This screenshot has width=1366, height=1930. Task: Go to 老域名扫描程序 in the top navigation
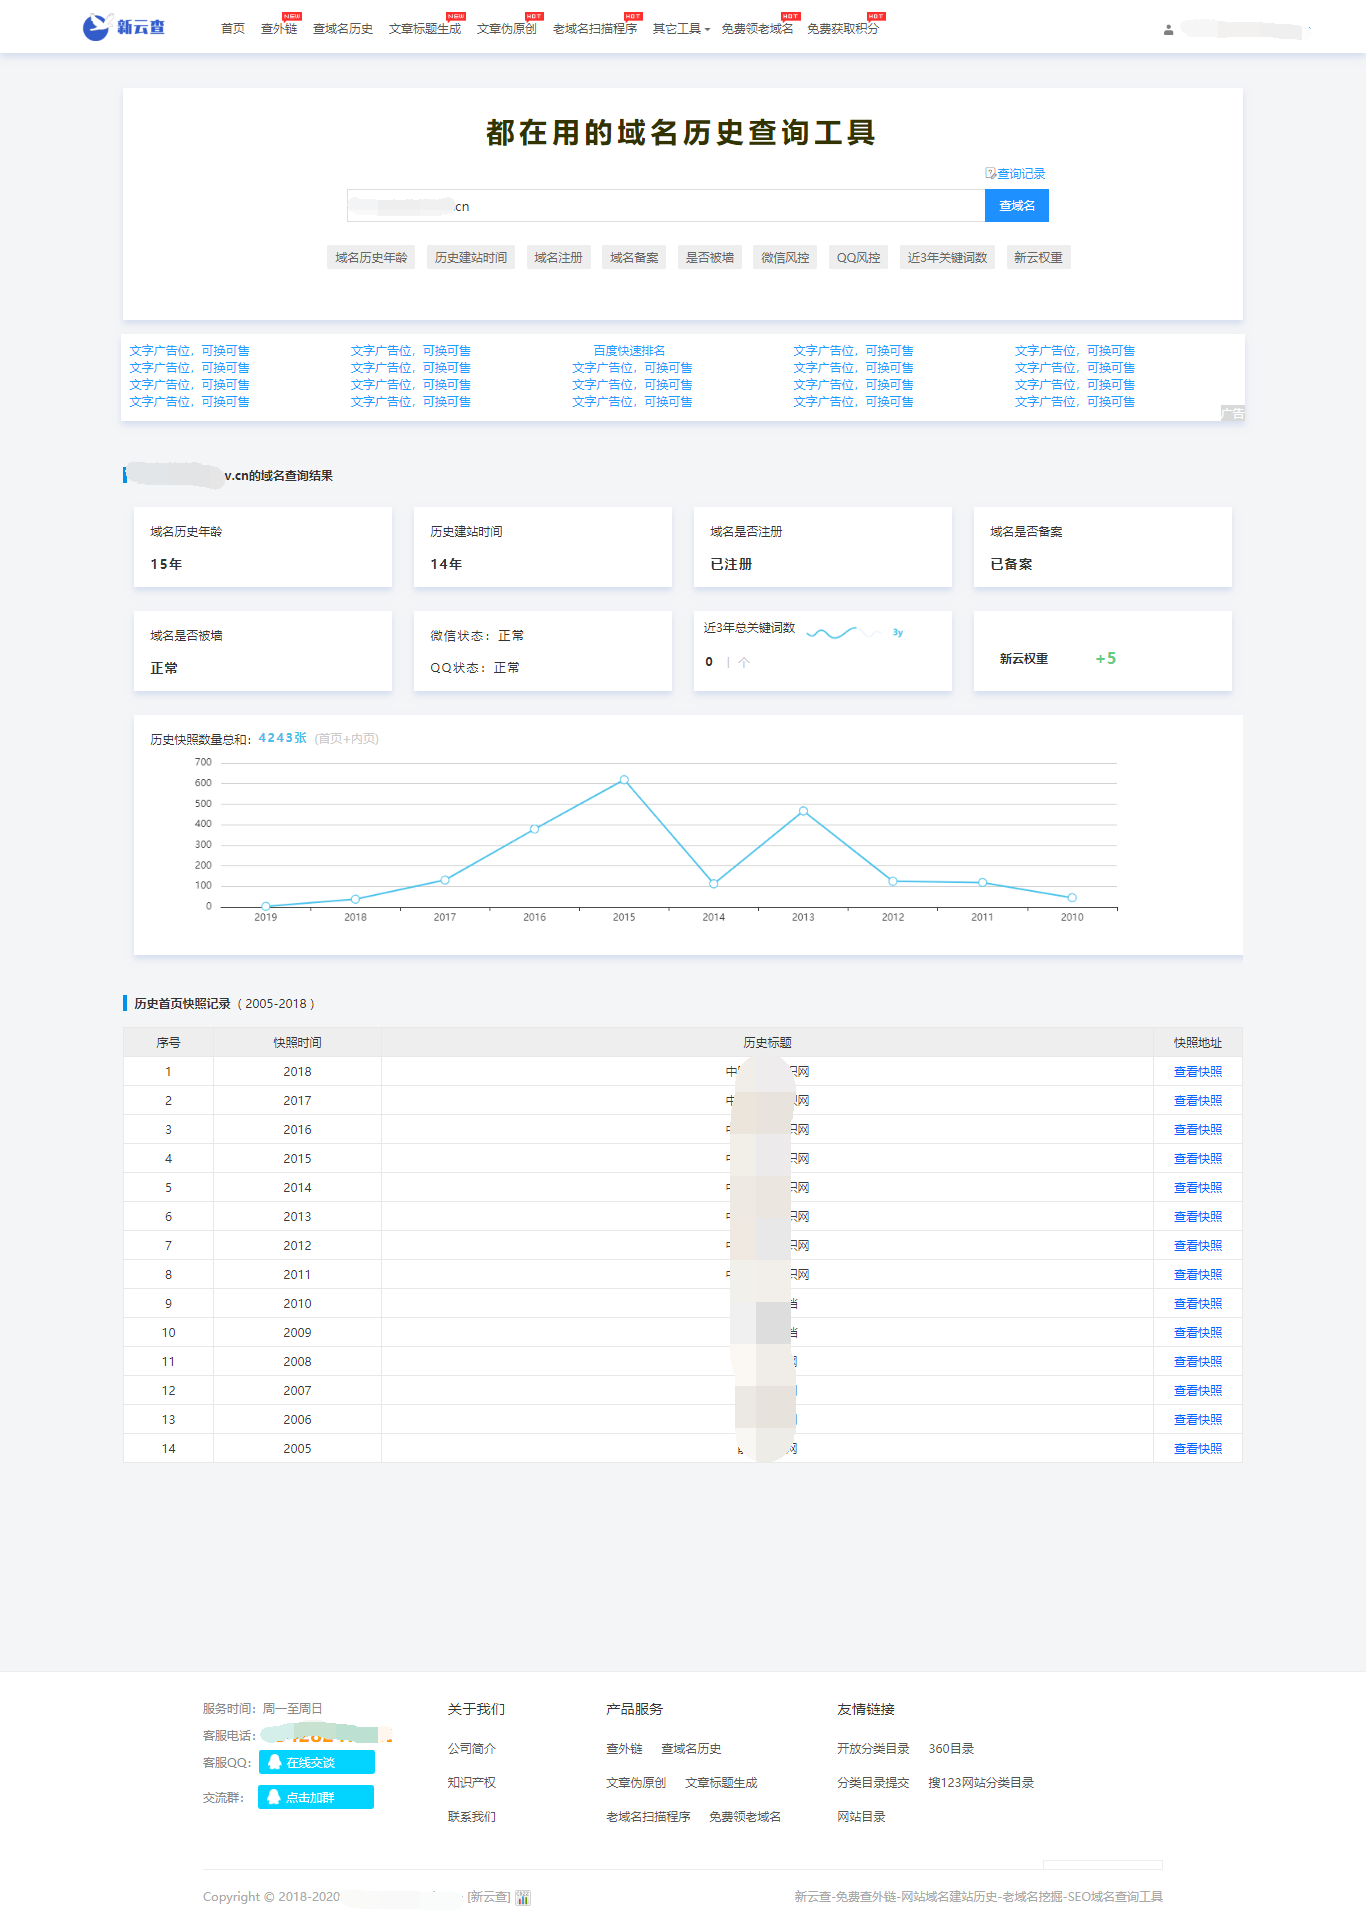coord(594,29)
